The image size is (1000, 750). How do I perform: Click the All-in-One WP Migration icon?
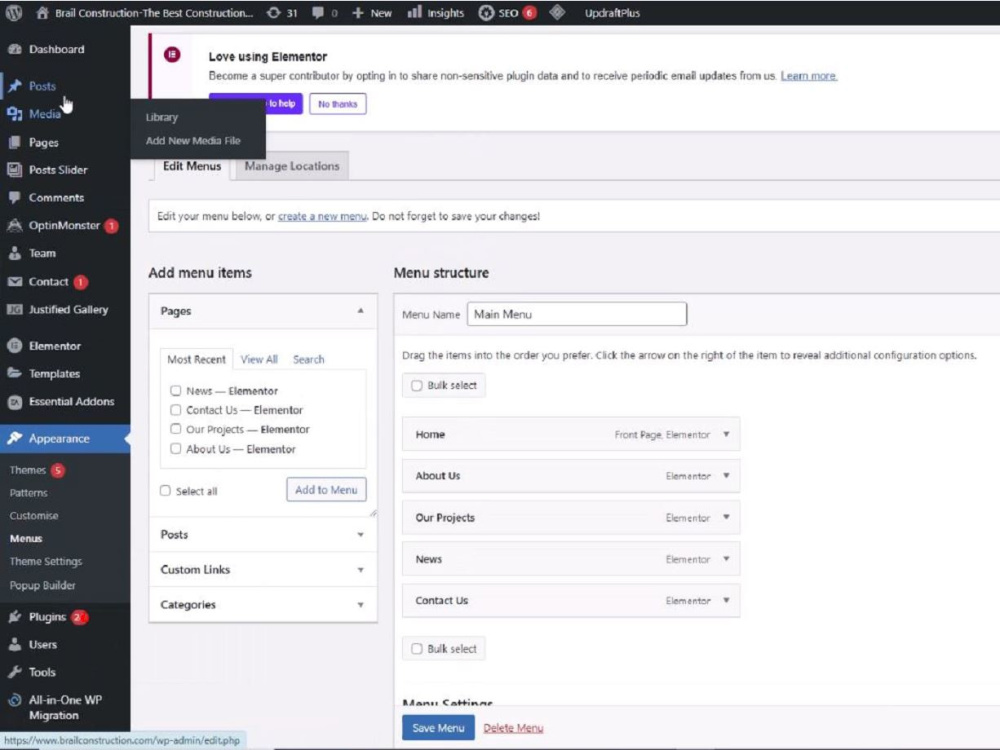tap(15, 700)
